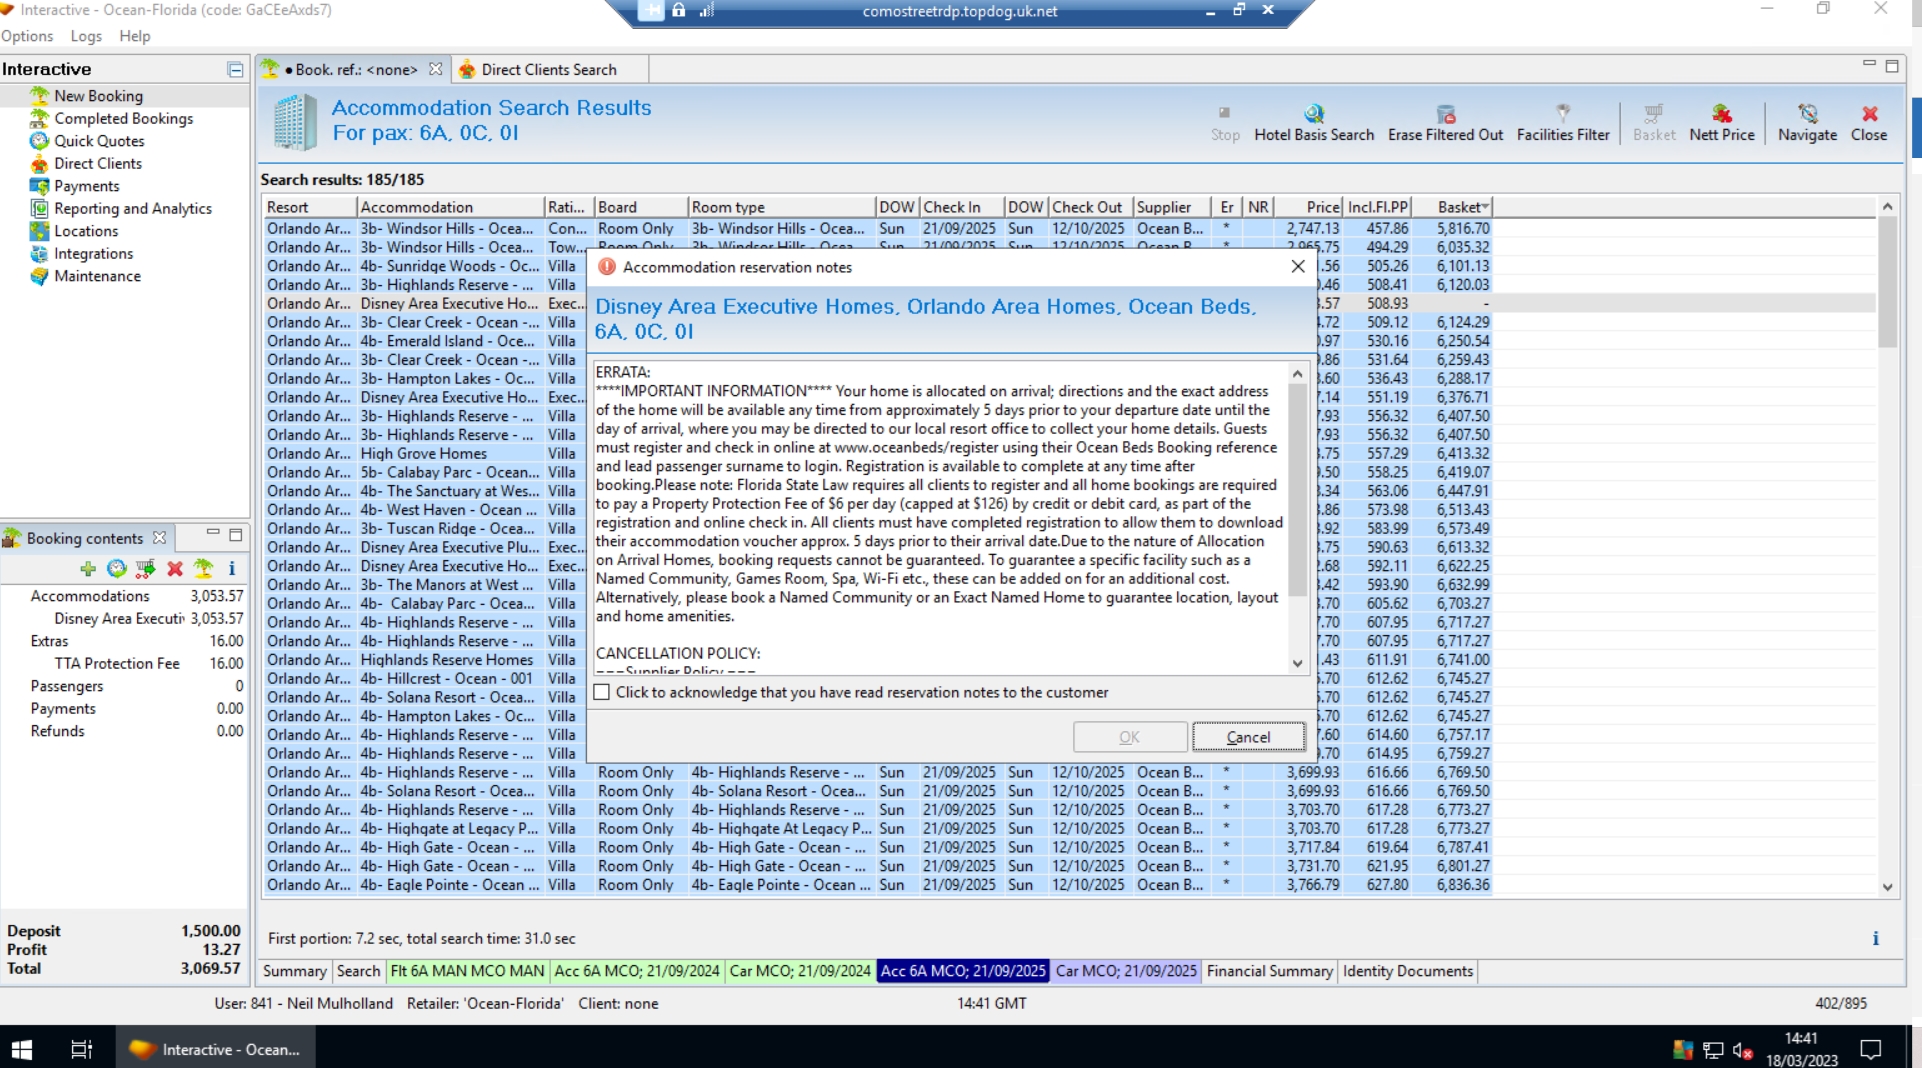Image resolution: width=1922 pixels, height=1068 pixels.
Task: Click the green plus add icon in Booking contents
Action: 88,569
